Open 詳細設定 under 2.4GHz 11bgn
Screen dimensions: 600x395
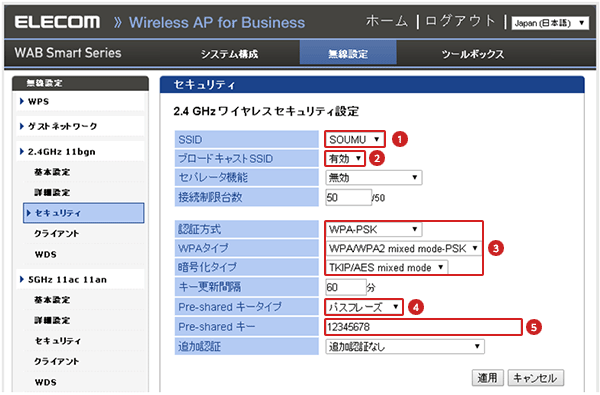pyautogui.click(x=52, y=193)
